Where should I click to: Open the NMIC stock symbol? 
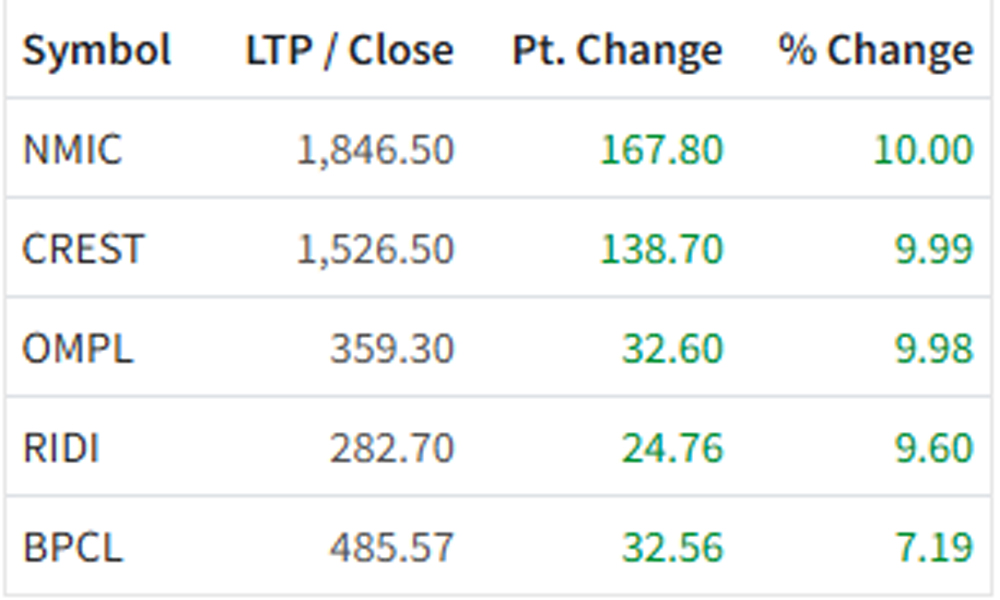(x=72, y=150)
